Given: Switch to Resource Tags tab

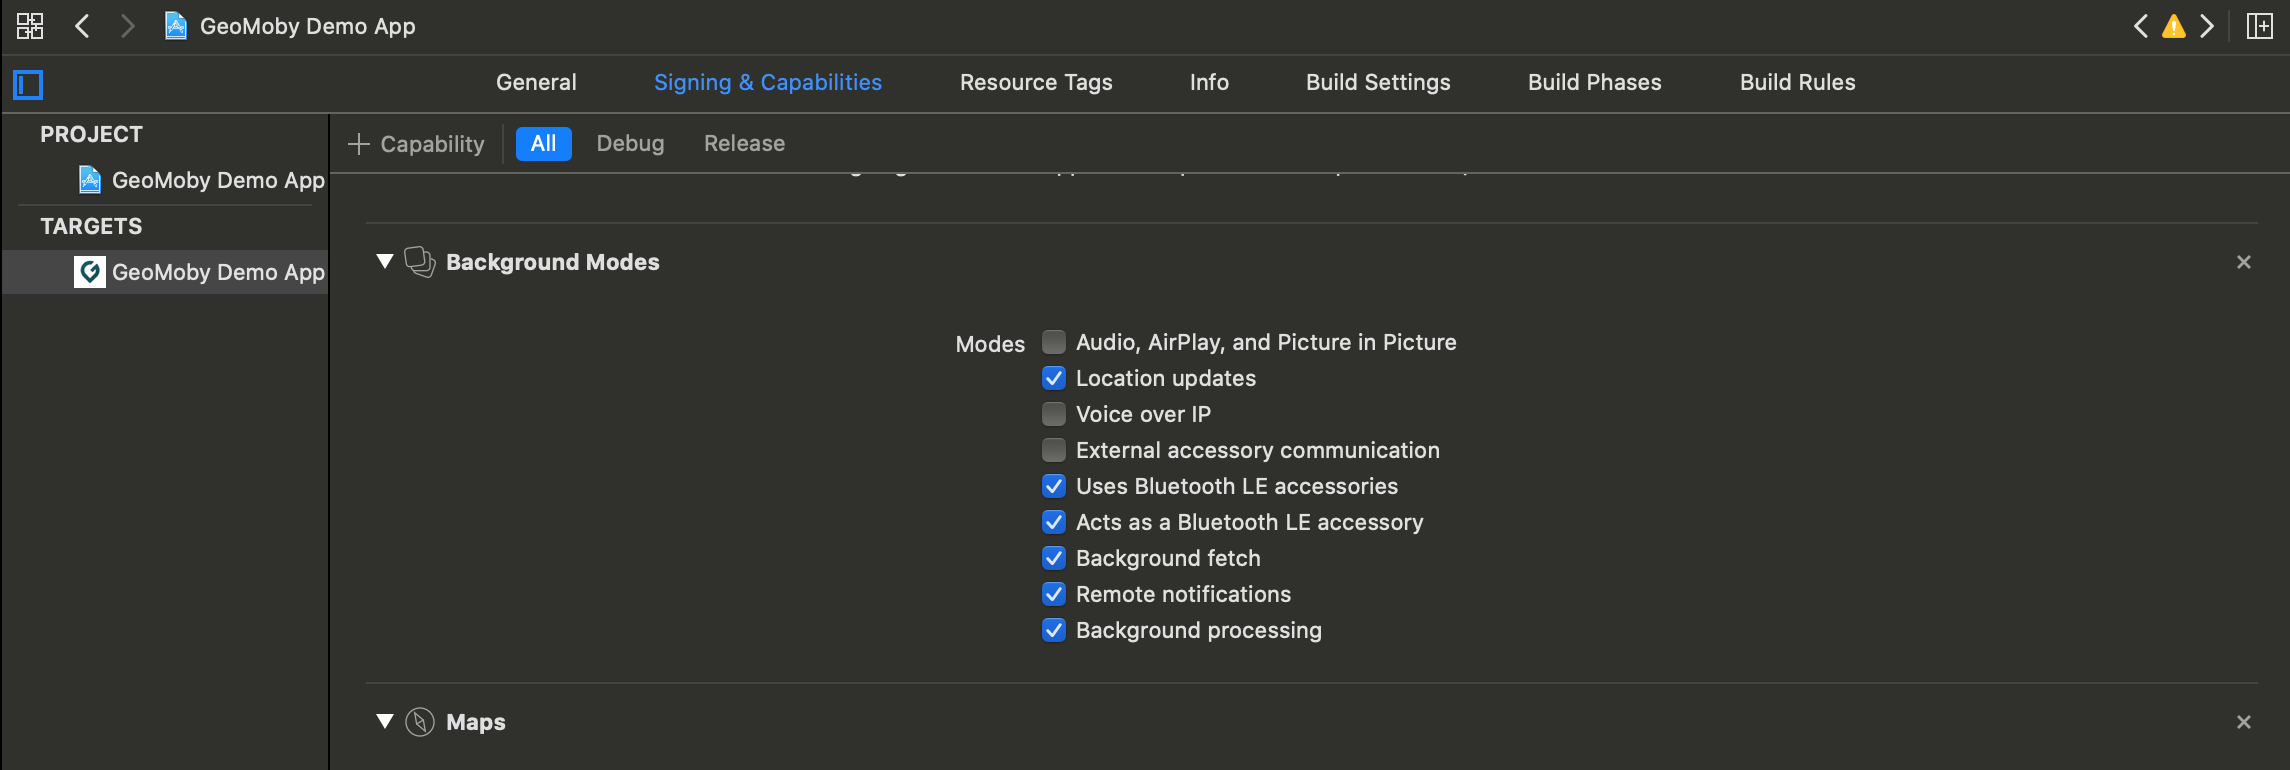Looking at the screenshot, I should pos(1036,83).
